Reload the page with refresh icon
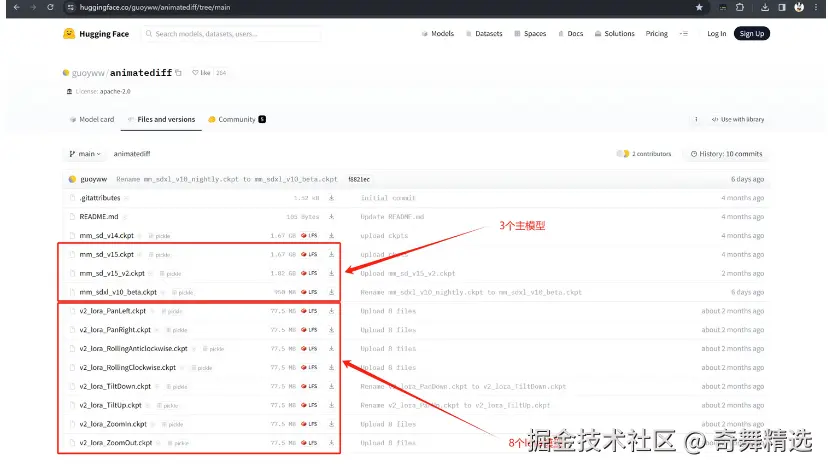Viewport: 828px width, 470px height. point(50,7)
